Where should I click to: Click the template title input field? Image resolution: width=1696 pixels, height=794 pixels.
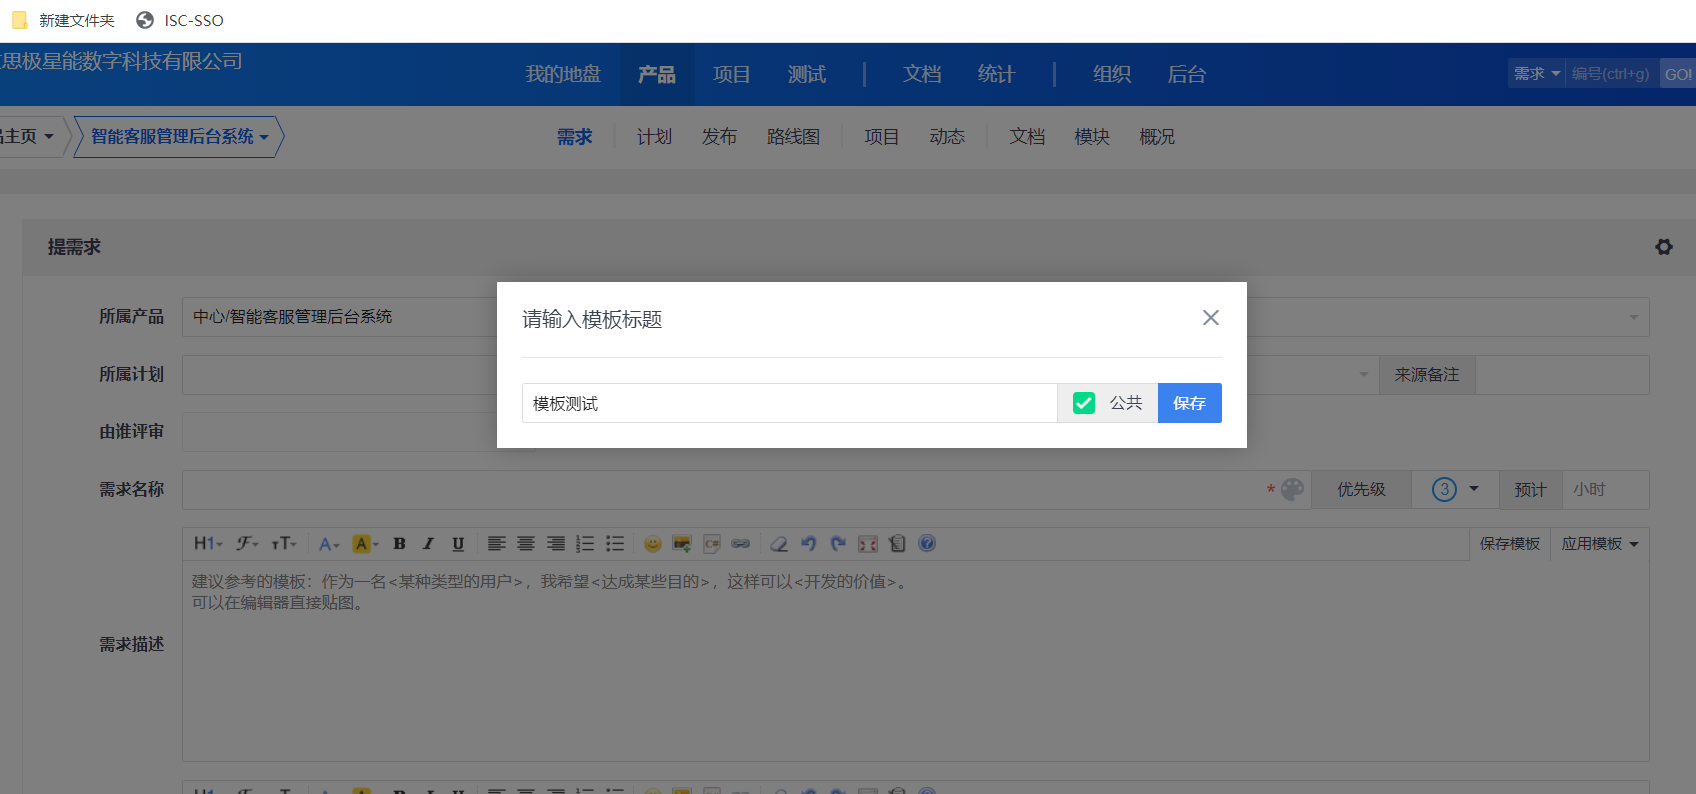coord(788,403)
